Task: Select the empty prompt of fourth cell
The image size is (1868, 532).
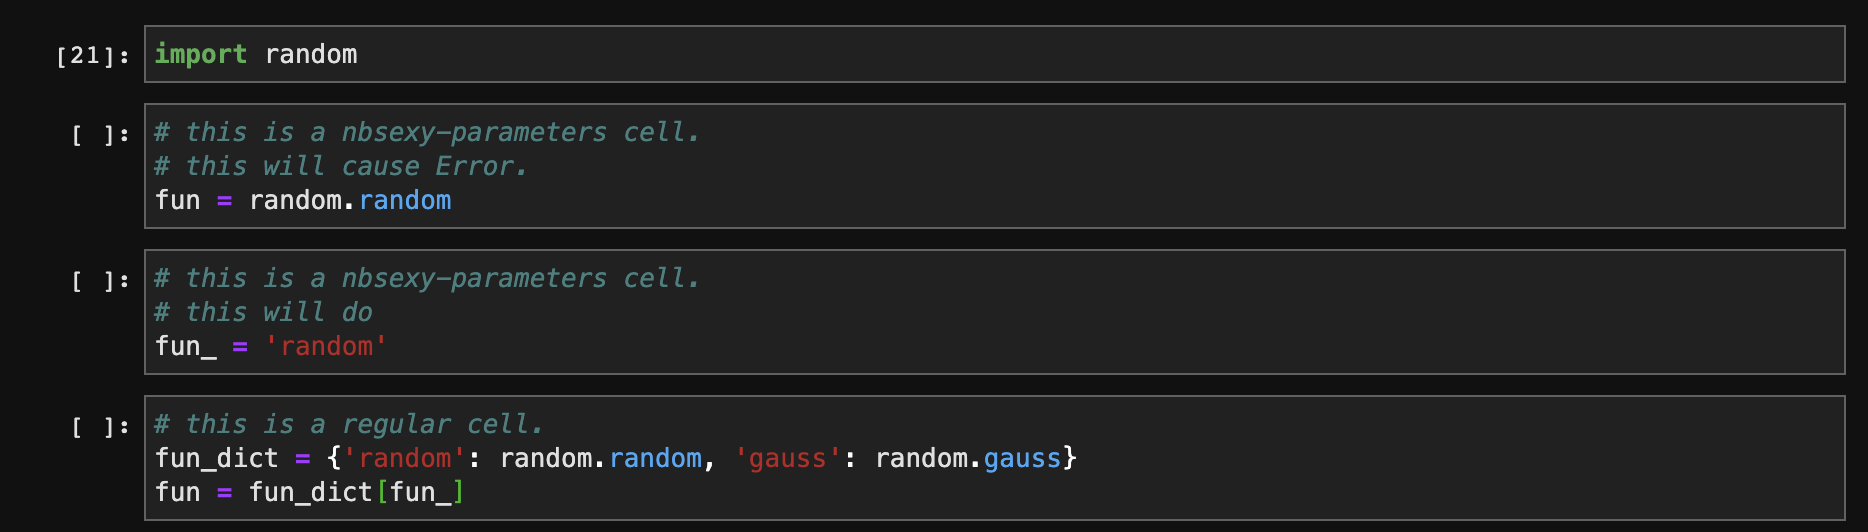Action: point(100,427)
